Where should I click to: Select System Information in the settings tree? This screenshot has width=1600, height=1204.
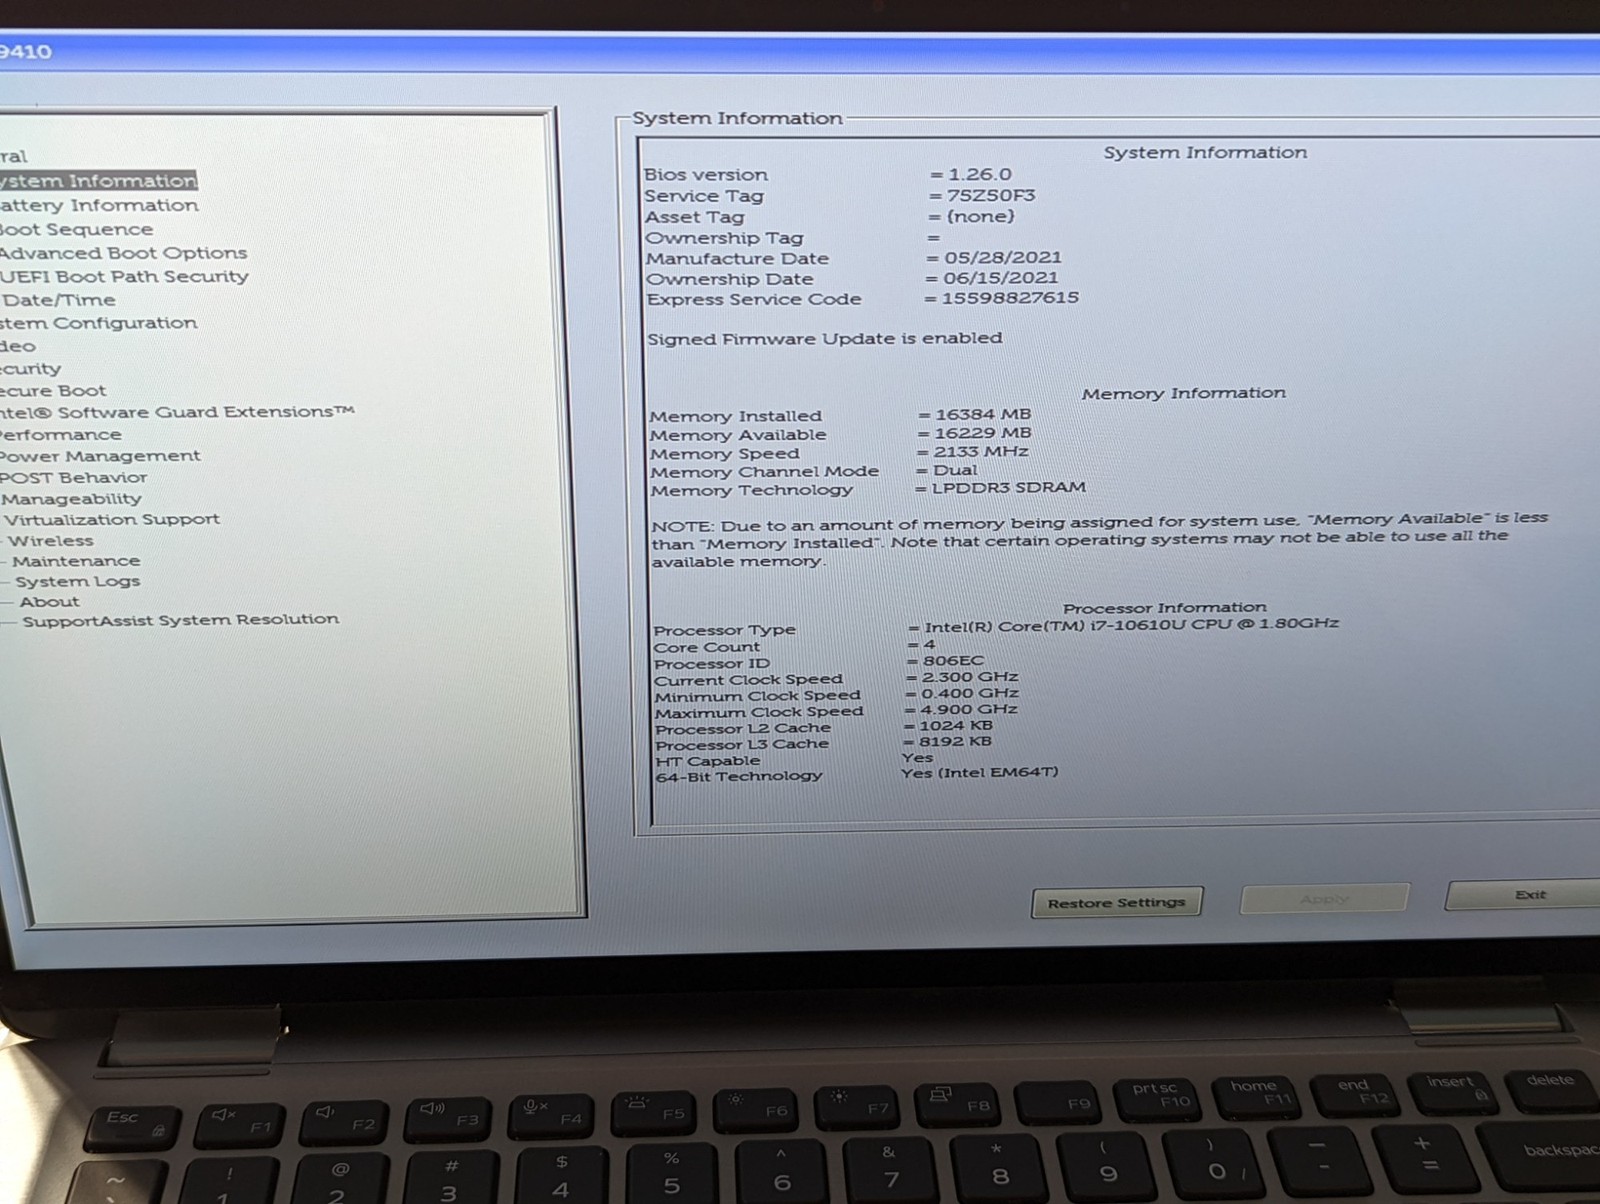coord(98,181)
